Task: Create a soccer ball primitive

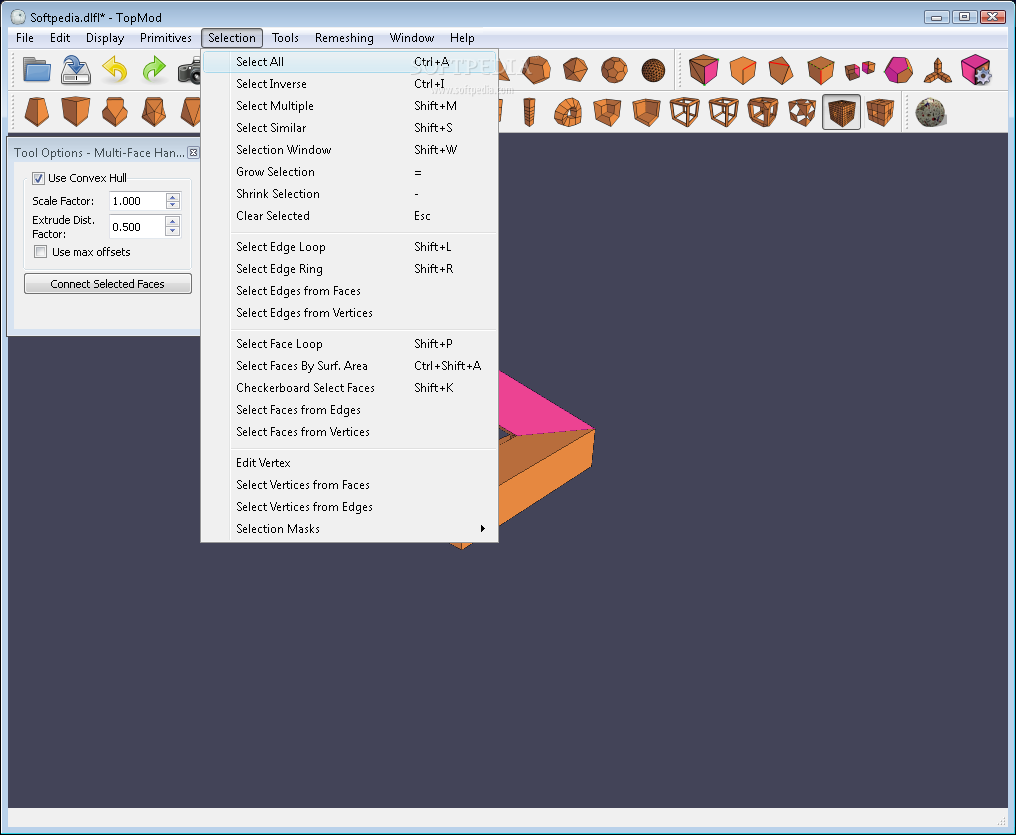Action: pyautogui.click(x=614, y=70)
